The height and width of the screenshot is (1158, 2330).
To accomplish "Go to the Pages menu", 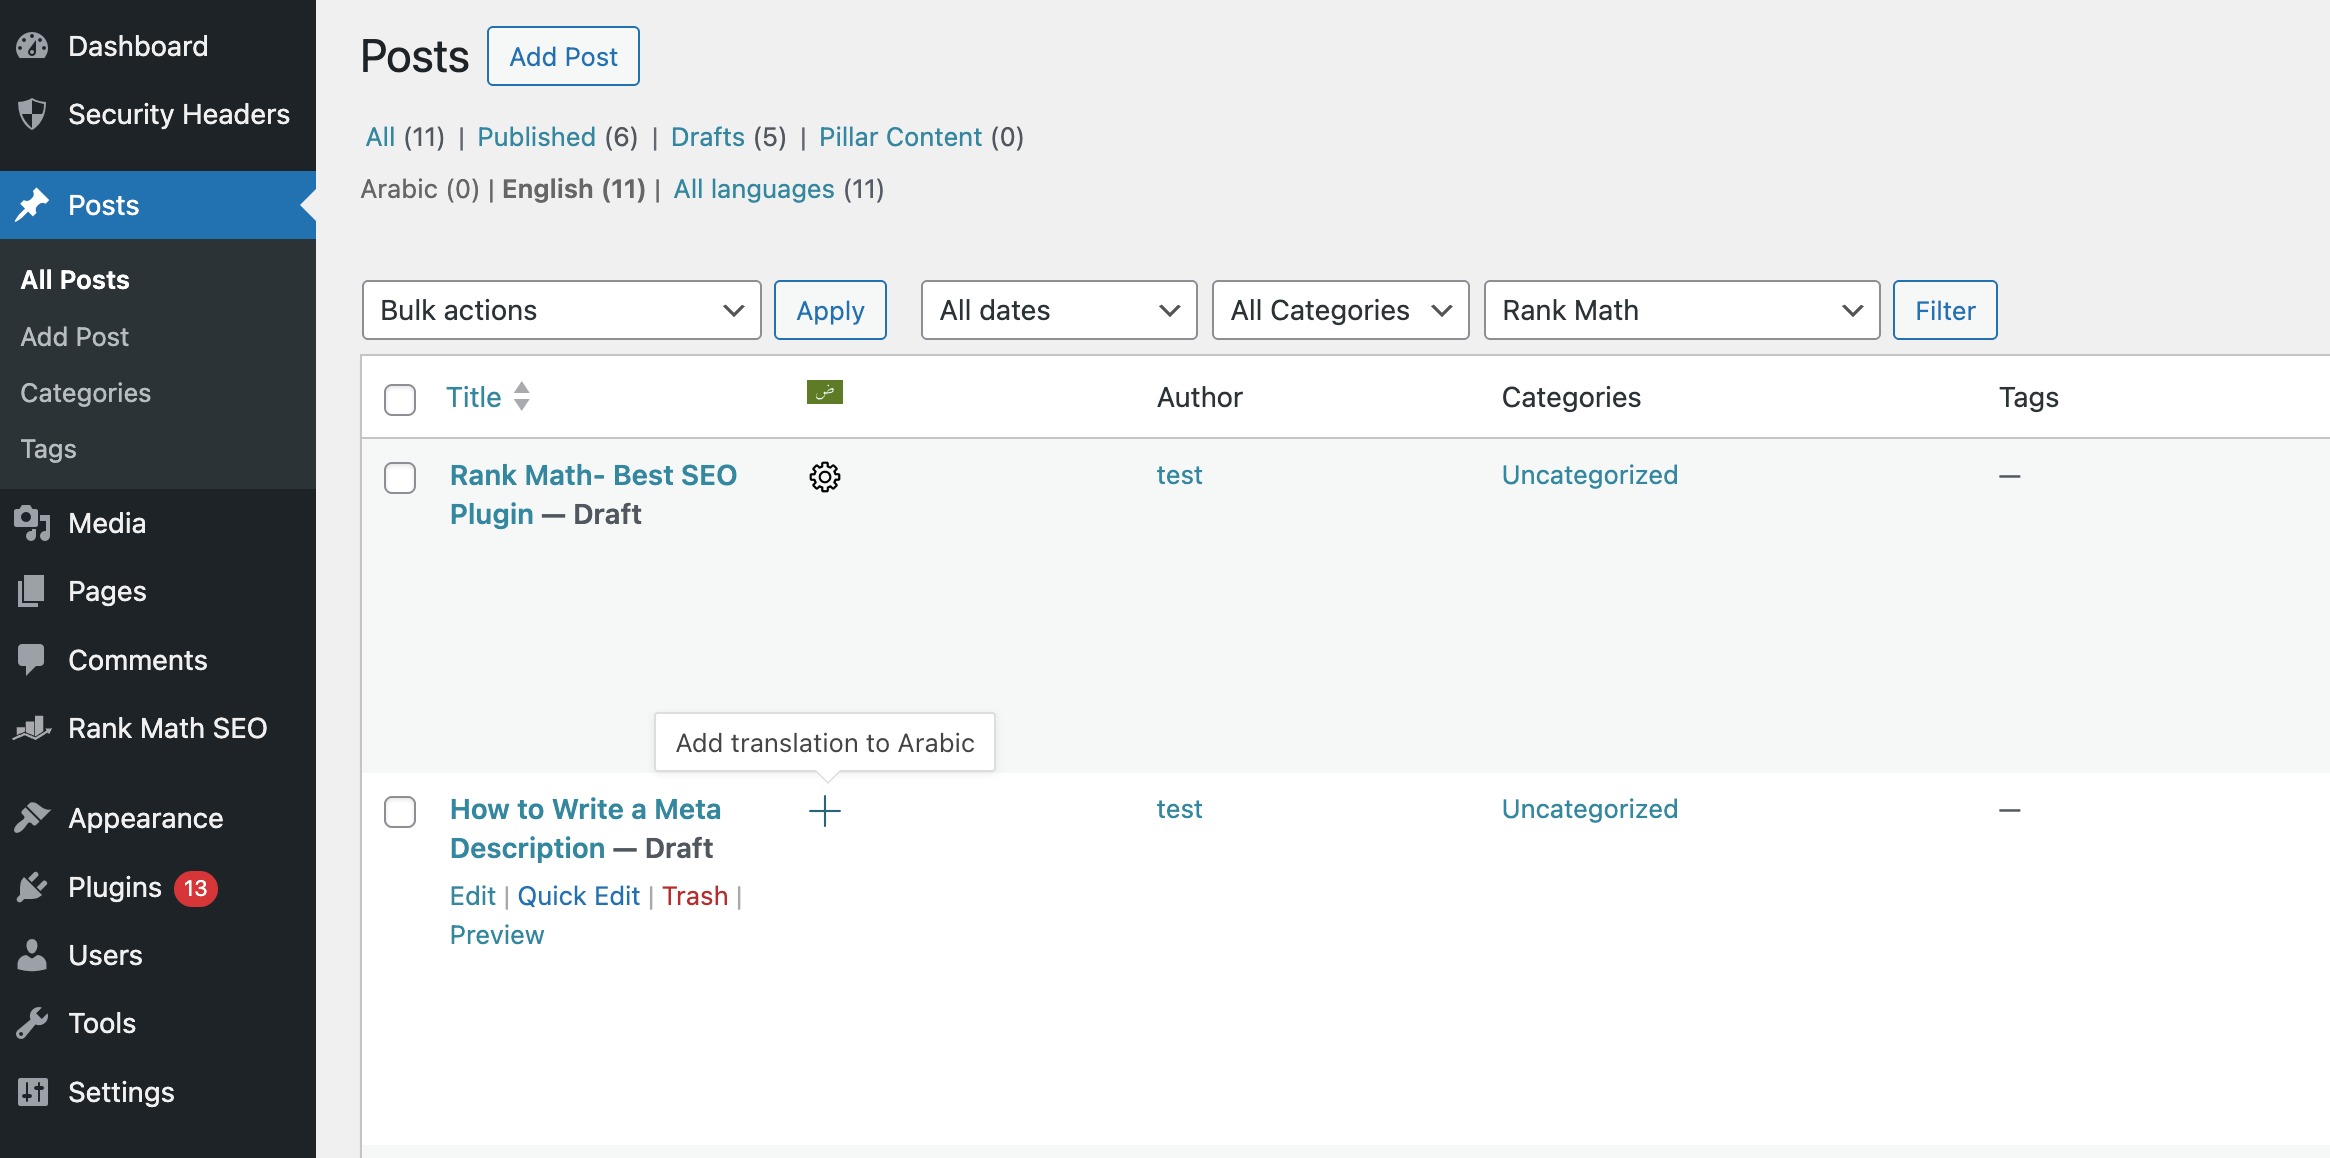I will pyautogui.click(x=158, y=591).
